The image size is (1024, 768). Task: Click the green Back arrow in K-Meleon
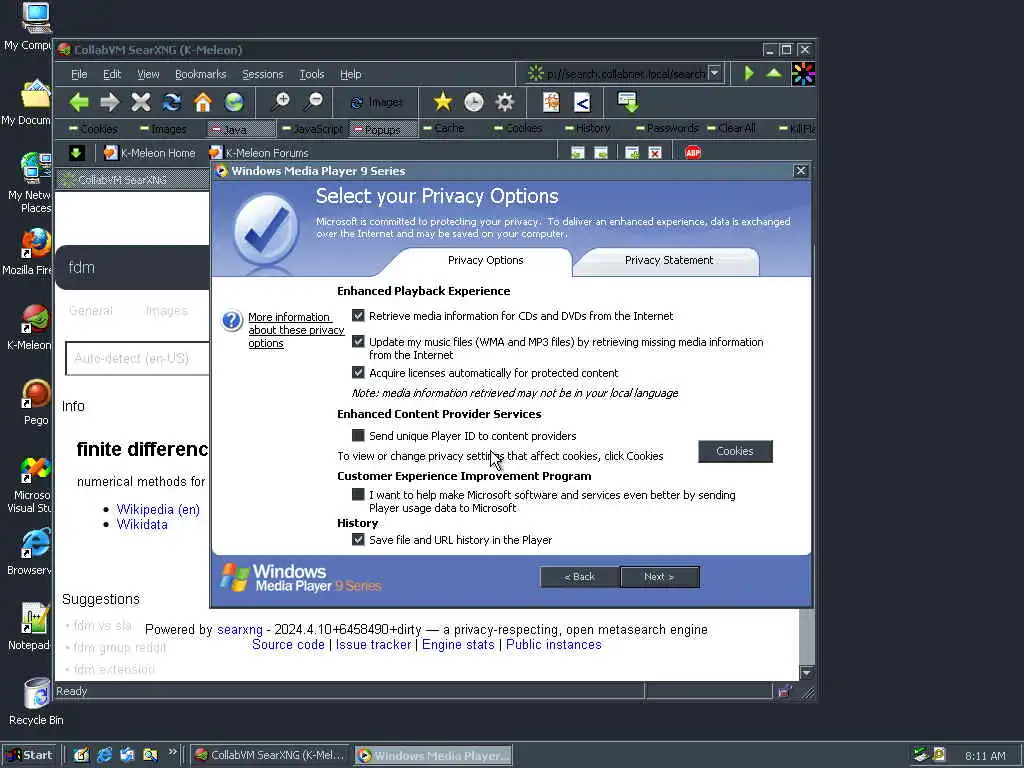(79, 102)
